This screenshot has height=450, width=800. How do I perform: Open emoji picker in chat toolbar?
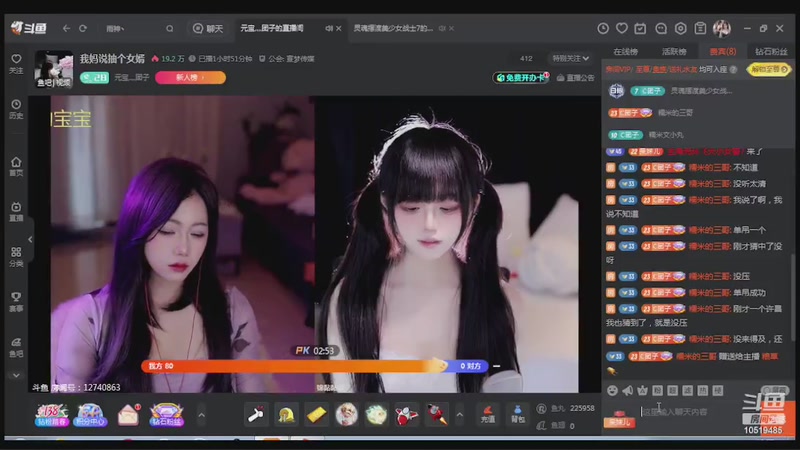tap(612, 391)
